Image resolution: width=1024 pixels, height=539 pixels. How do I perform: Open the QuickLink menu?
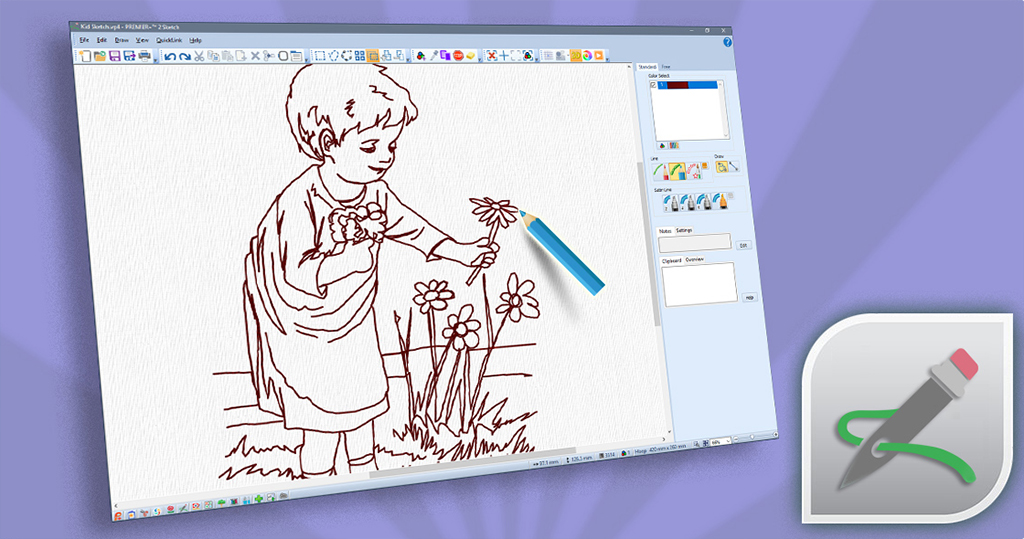[x=169, y=41]
